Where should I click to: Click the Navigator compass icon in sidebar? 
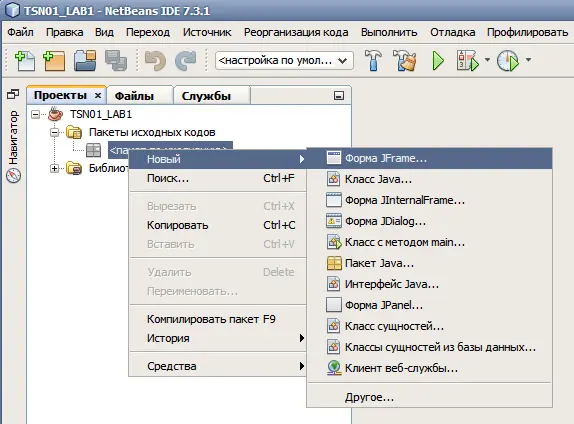pos(13,175)
